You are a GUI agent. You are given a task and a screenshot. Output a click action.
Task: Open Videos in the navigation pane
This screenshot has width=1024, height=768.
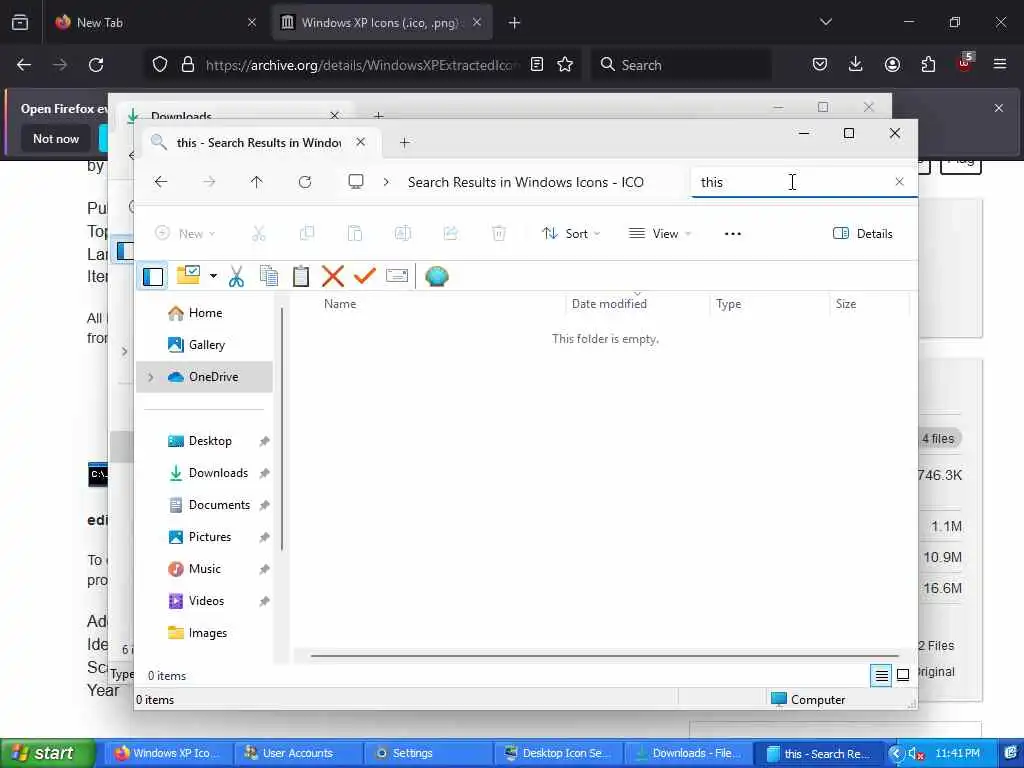click(x=204, y=601)
